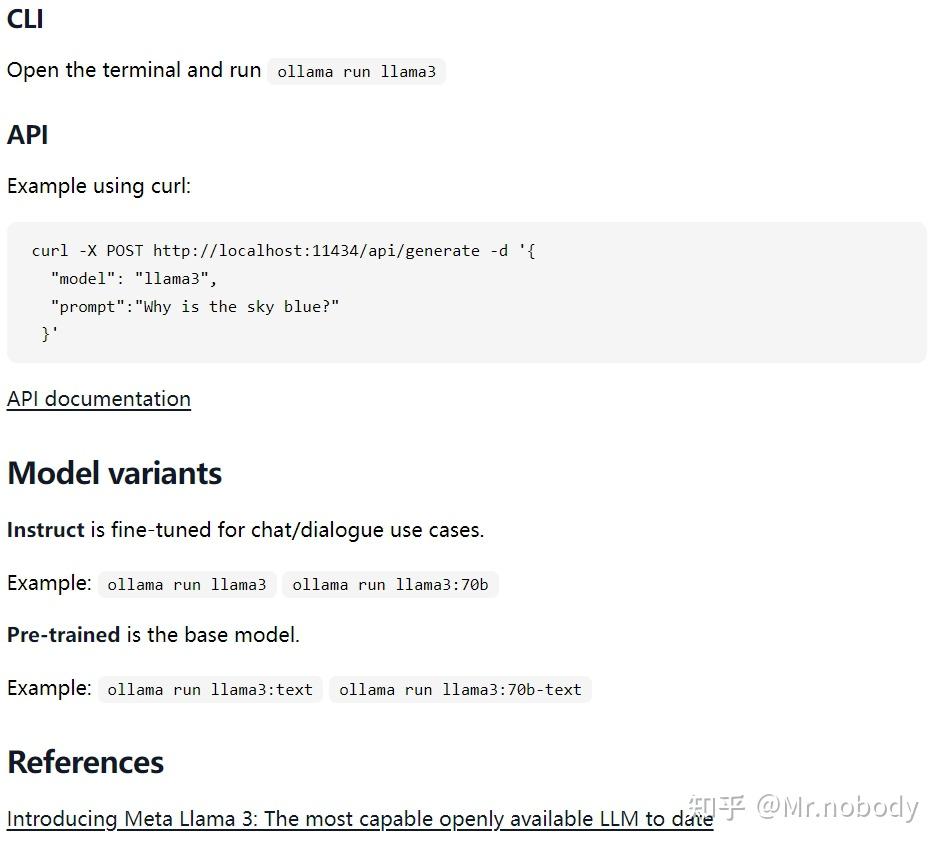Click "is the base model." text
The height and width of the screenshot is (849, 942).
point(212,635)
